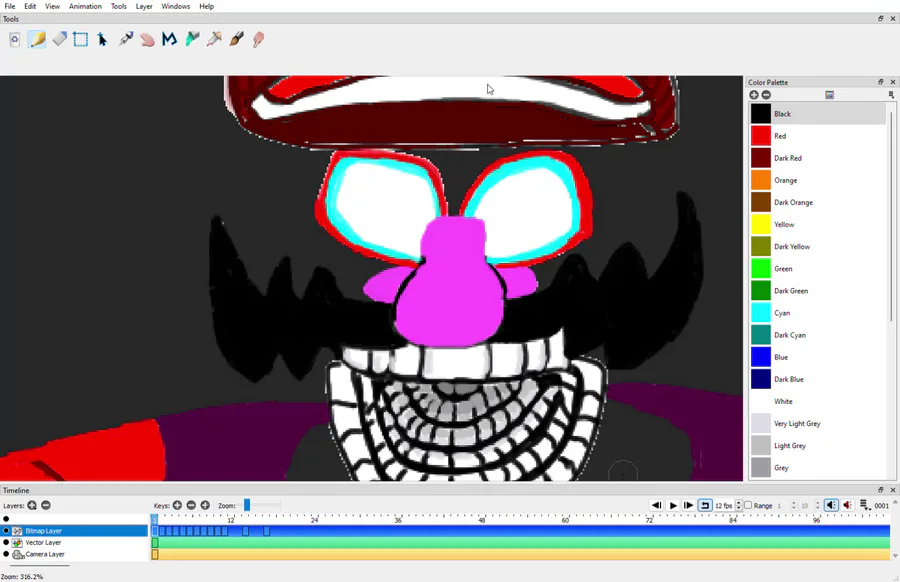Select the Eyedropper tool

pyautogui.click(x=214, y=39)
